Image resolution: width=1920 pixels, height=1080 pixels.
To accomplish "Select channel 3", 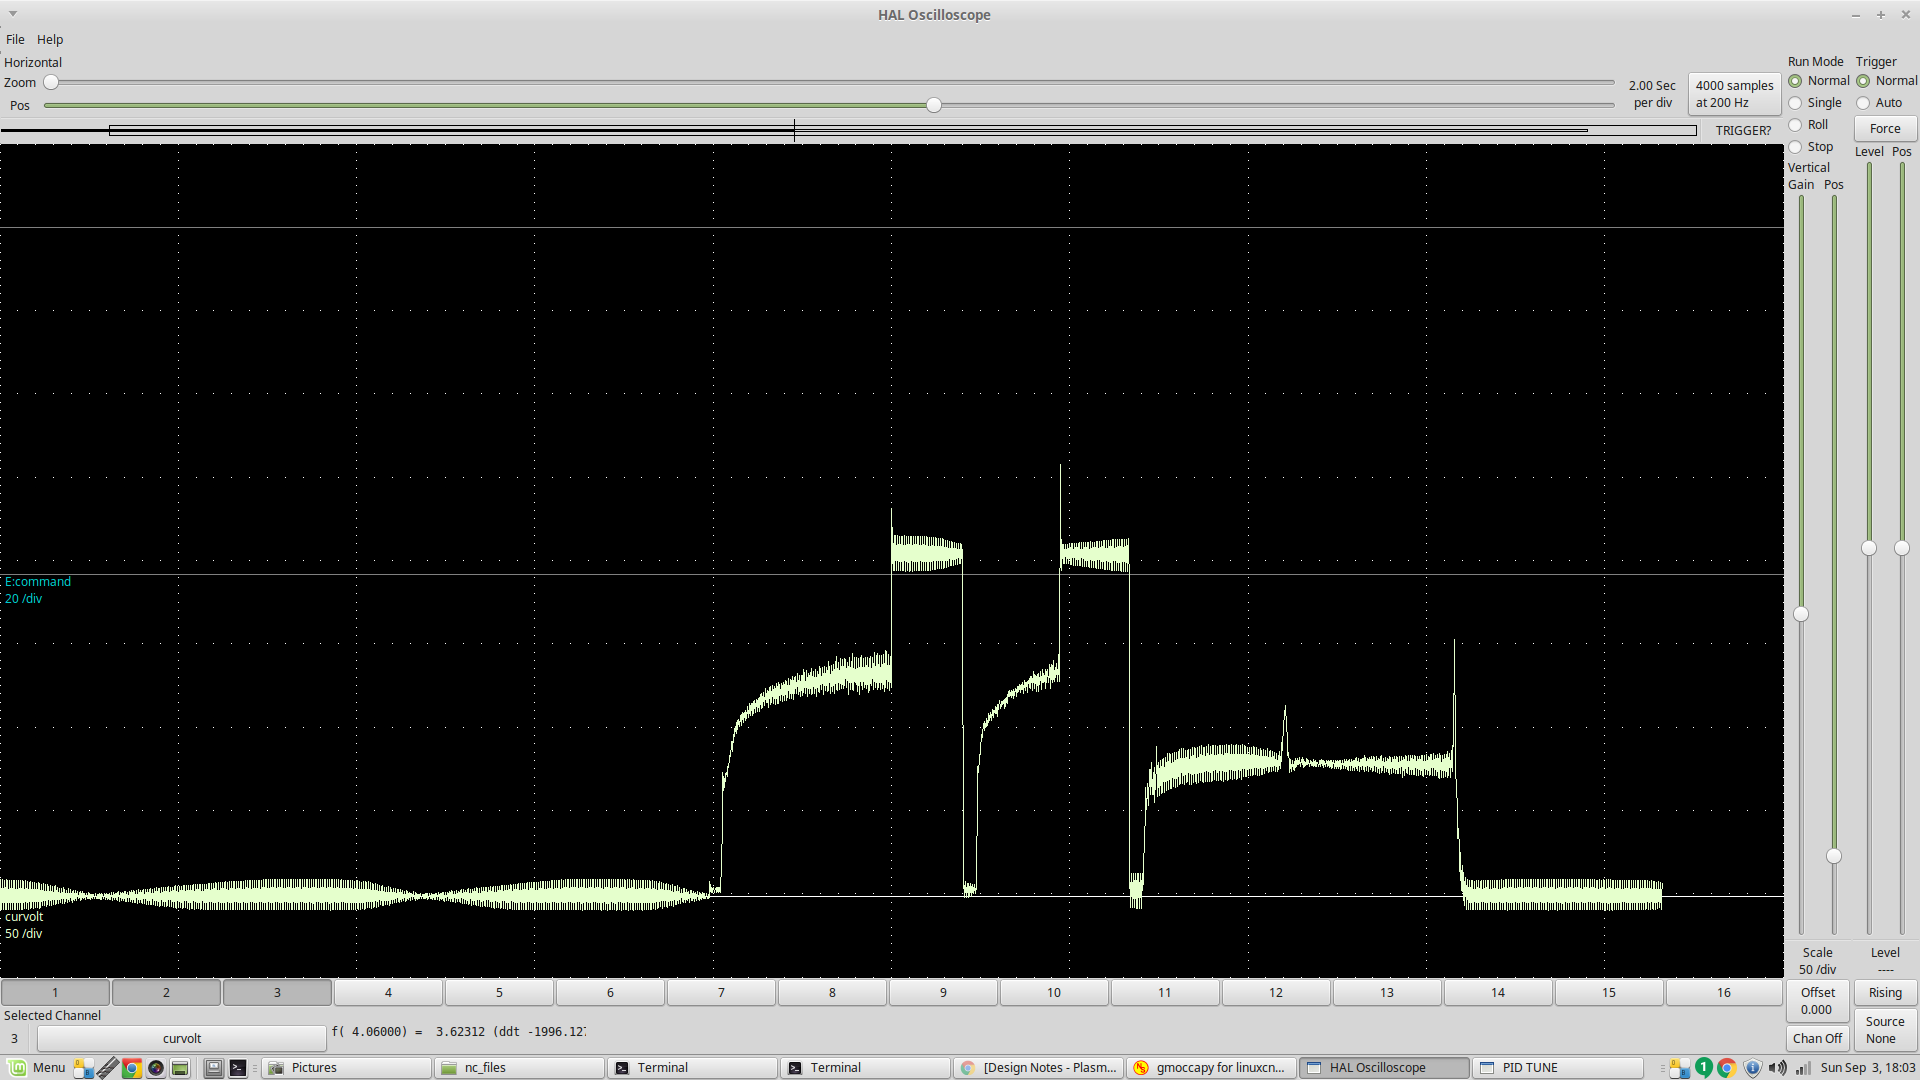I will pyautogui.click(x=277, y=992).
